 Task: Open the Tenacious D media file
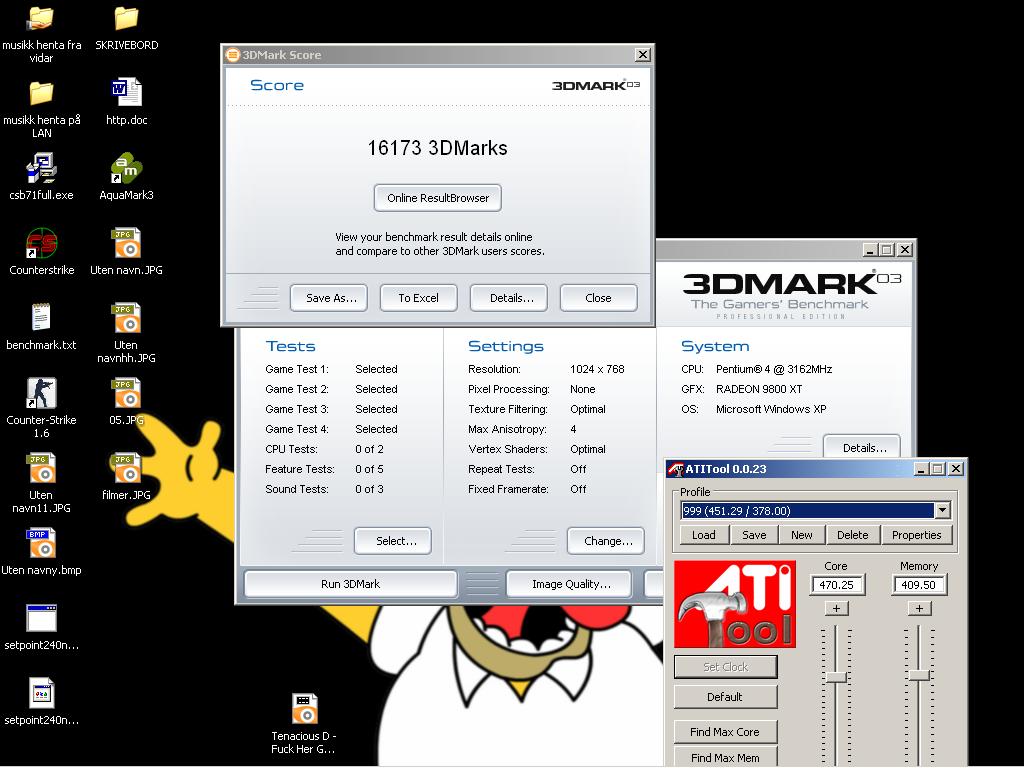pos(304,709)
